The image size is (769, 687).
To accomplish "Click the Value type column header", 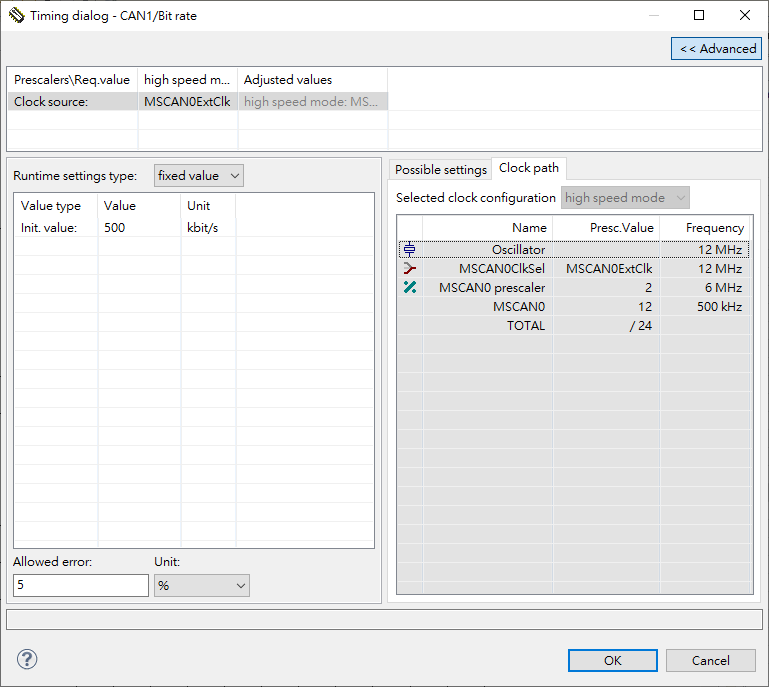I will point(56,206).
